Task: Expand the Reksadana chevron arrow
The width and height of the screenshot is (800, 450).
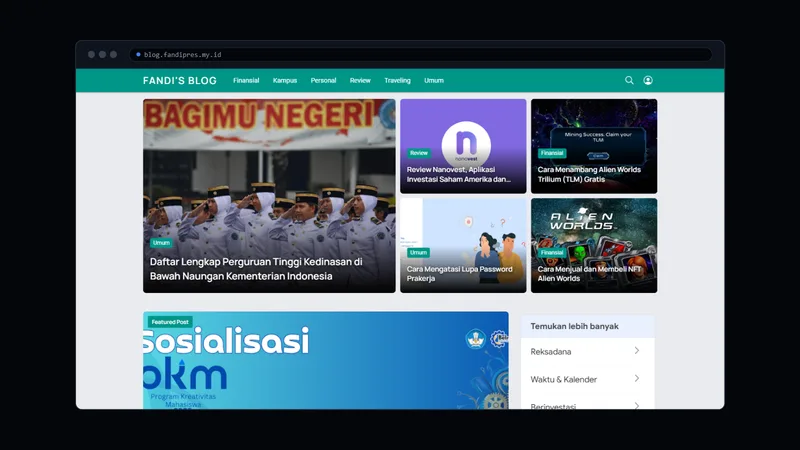Action: [x=637, y=351]
